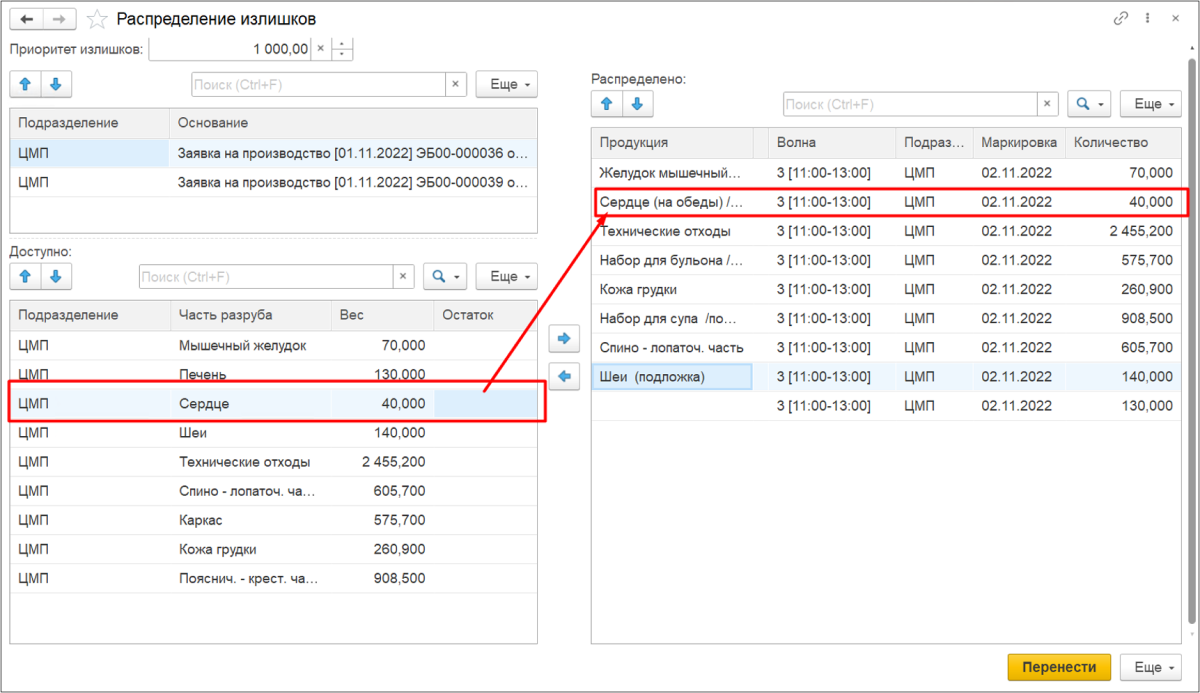Open the magnifier search dropdown in Распределено
1200x693 pixels.
pos(1089,104)
